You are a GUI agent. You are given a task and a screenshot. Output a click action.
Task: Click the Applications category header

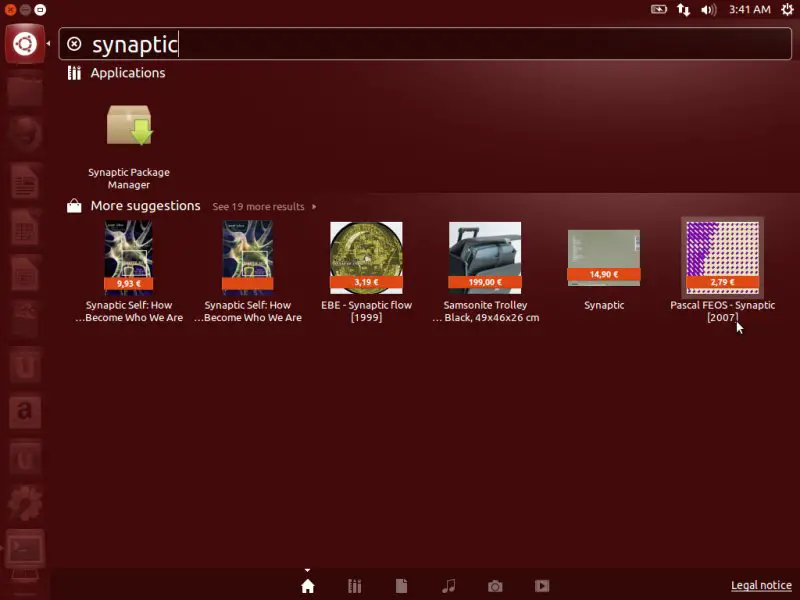[x=128, y=73]
